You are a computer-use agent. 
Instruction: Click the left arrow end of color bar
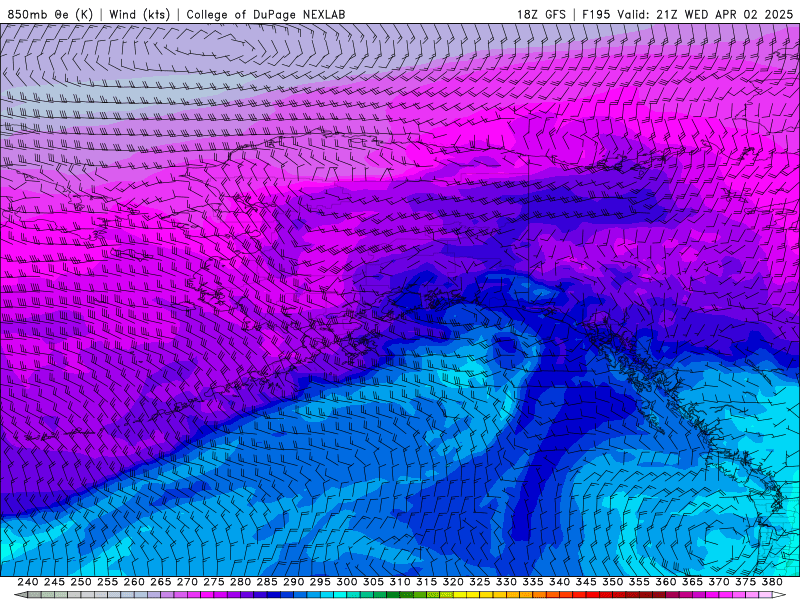point(20,595)
